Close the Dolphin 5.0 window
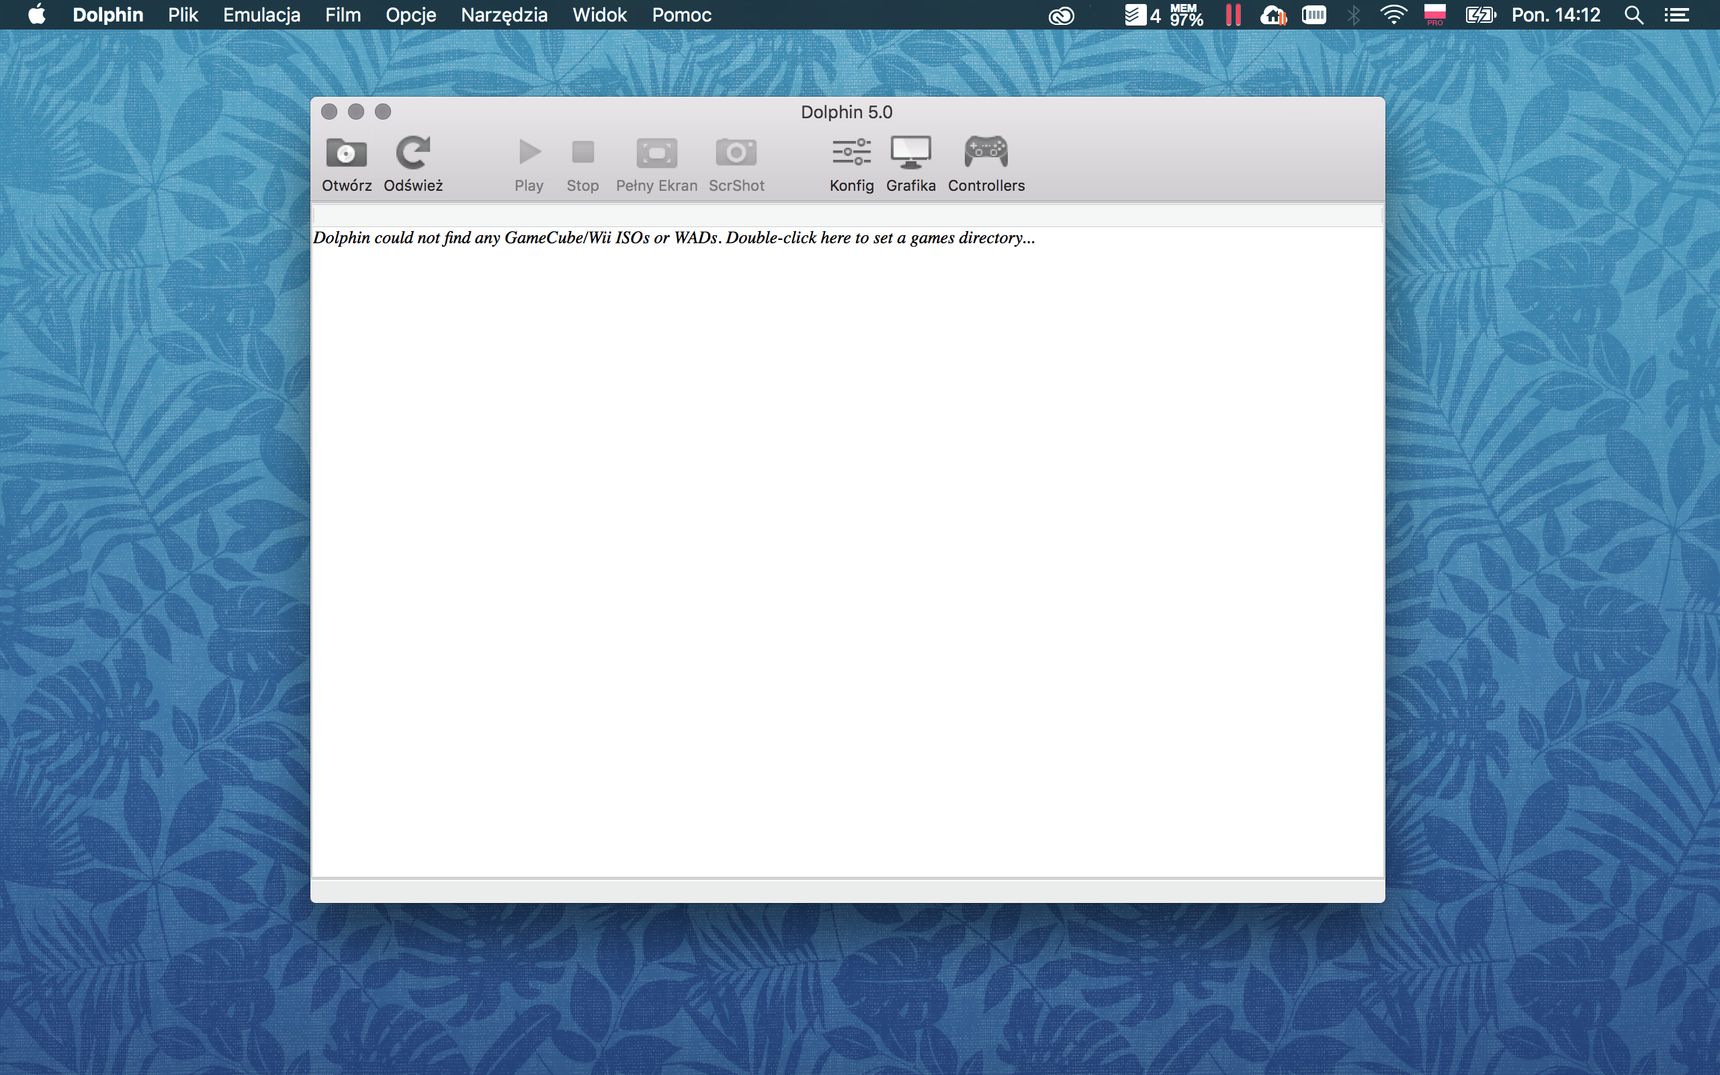 [x=329, y=112]
